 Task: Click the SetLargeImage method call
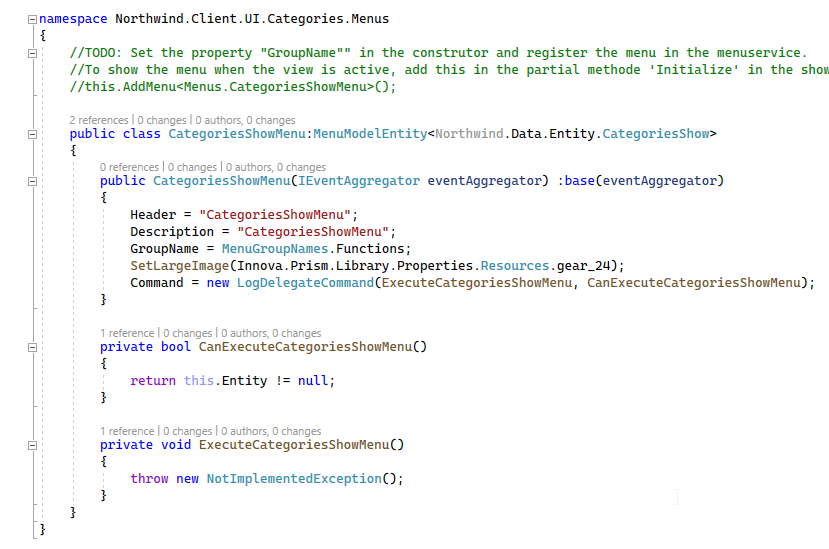tap(180, 266)
